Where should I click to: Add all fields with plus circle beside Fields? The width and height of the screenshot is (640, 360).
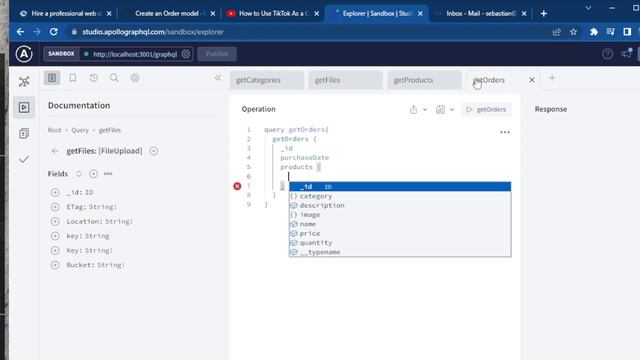tap(93, 174)
